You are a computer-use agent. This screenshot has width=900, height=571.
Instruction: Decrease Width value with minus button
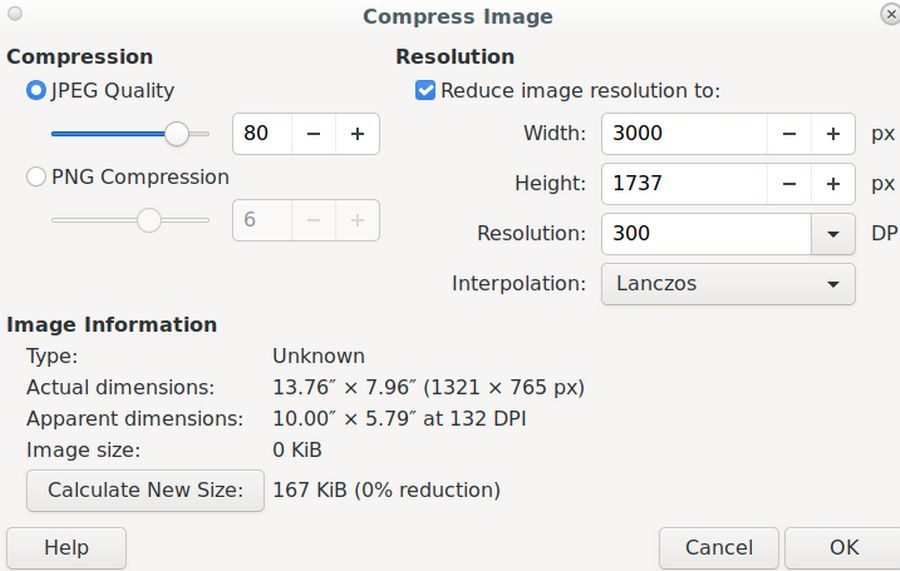point(790,134)
